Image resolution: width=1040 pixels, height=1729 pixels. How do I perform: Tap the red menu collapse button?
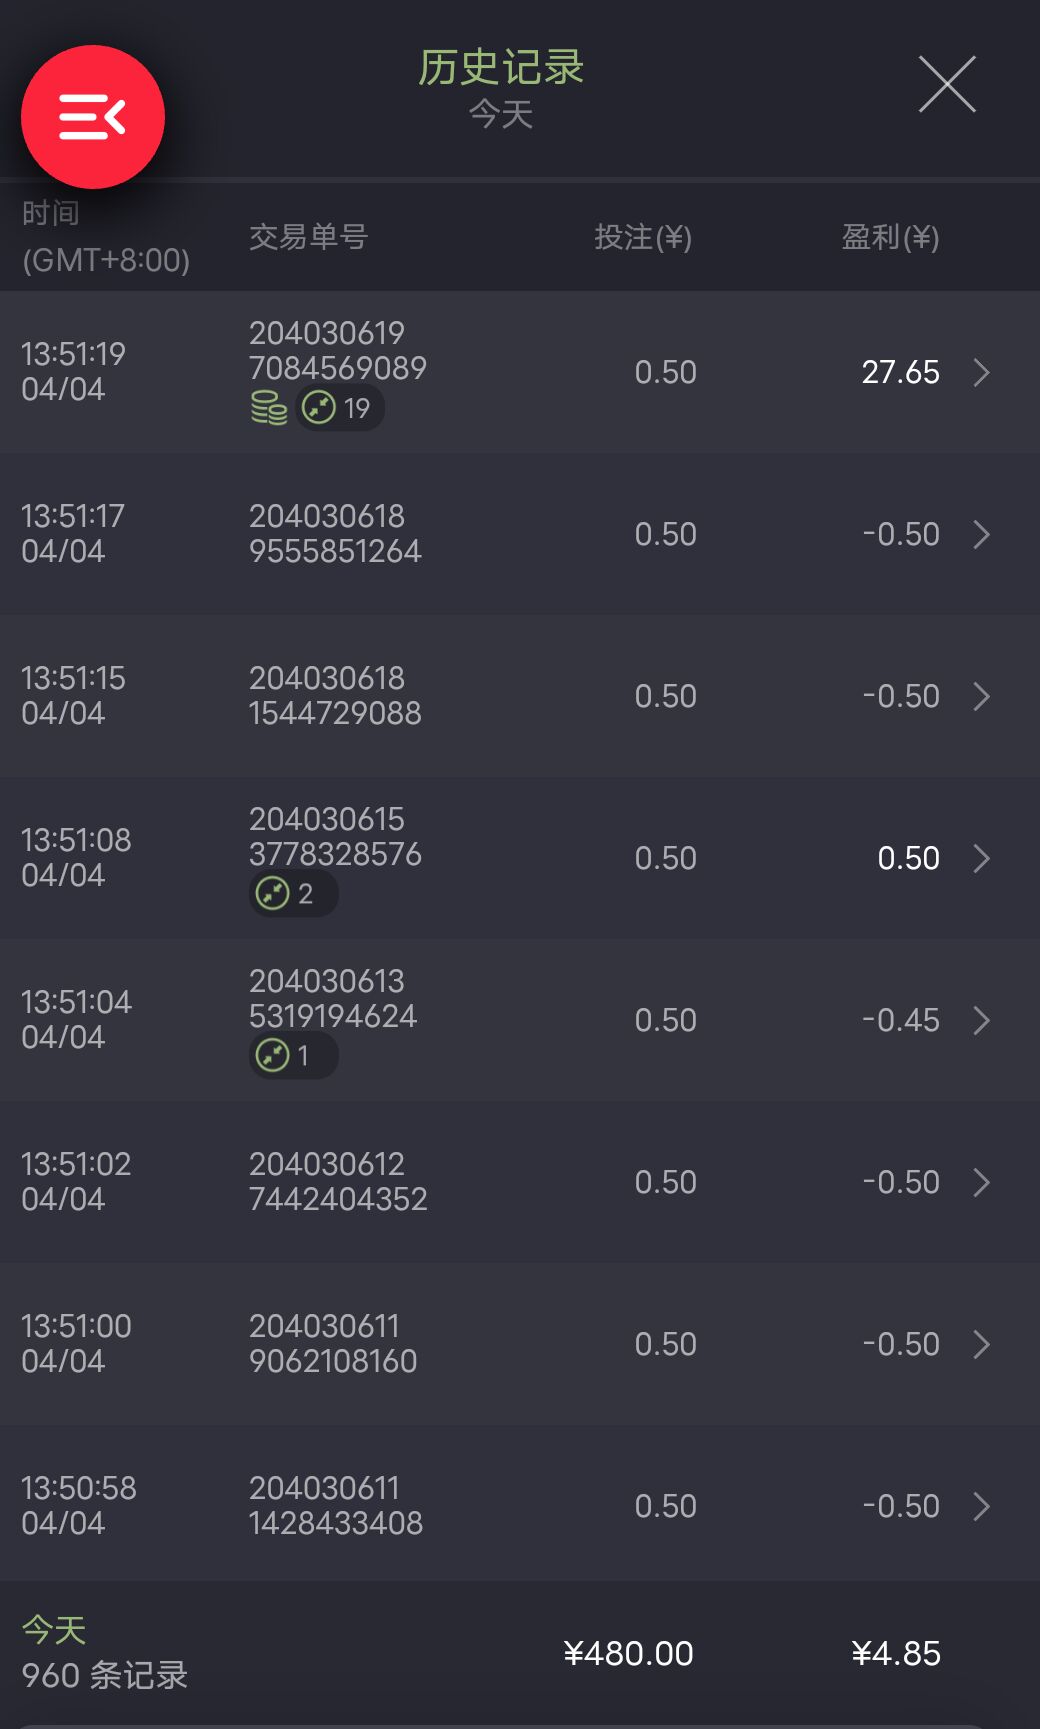tap(92, 117)
